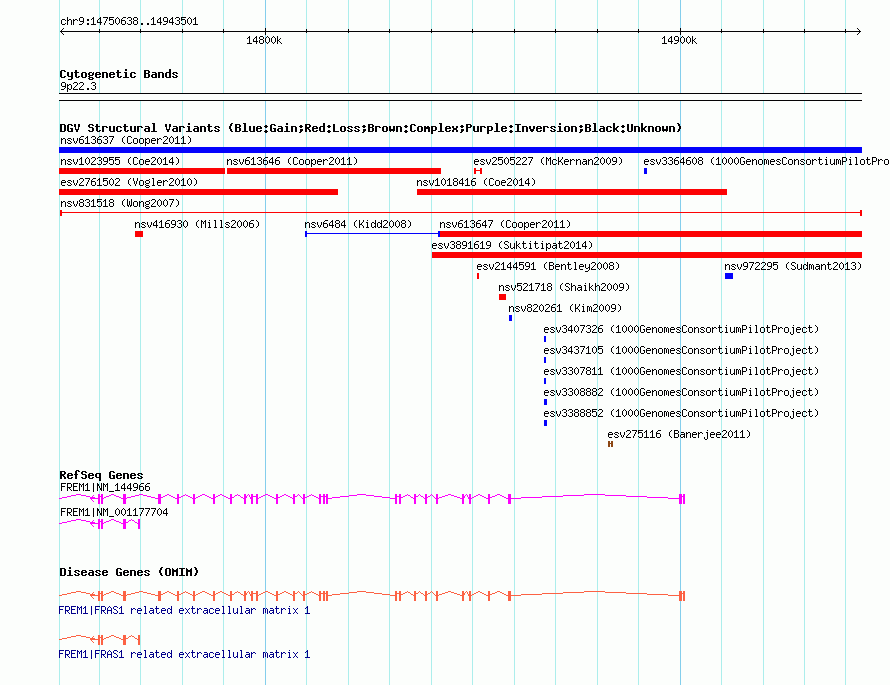Click the 14900k ruler tick label
The image size is (890, 685).
[x=679, y=40]
